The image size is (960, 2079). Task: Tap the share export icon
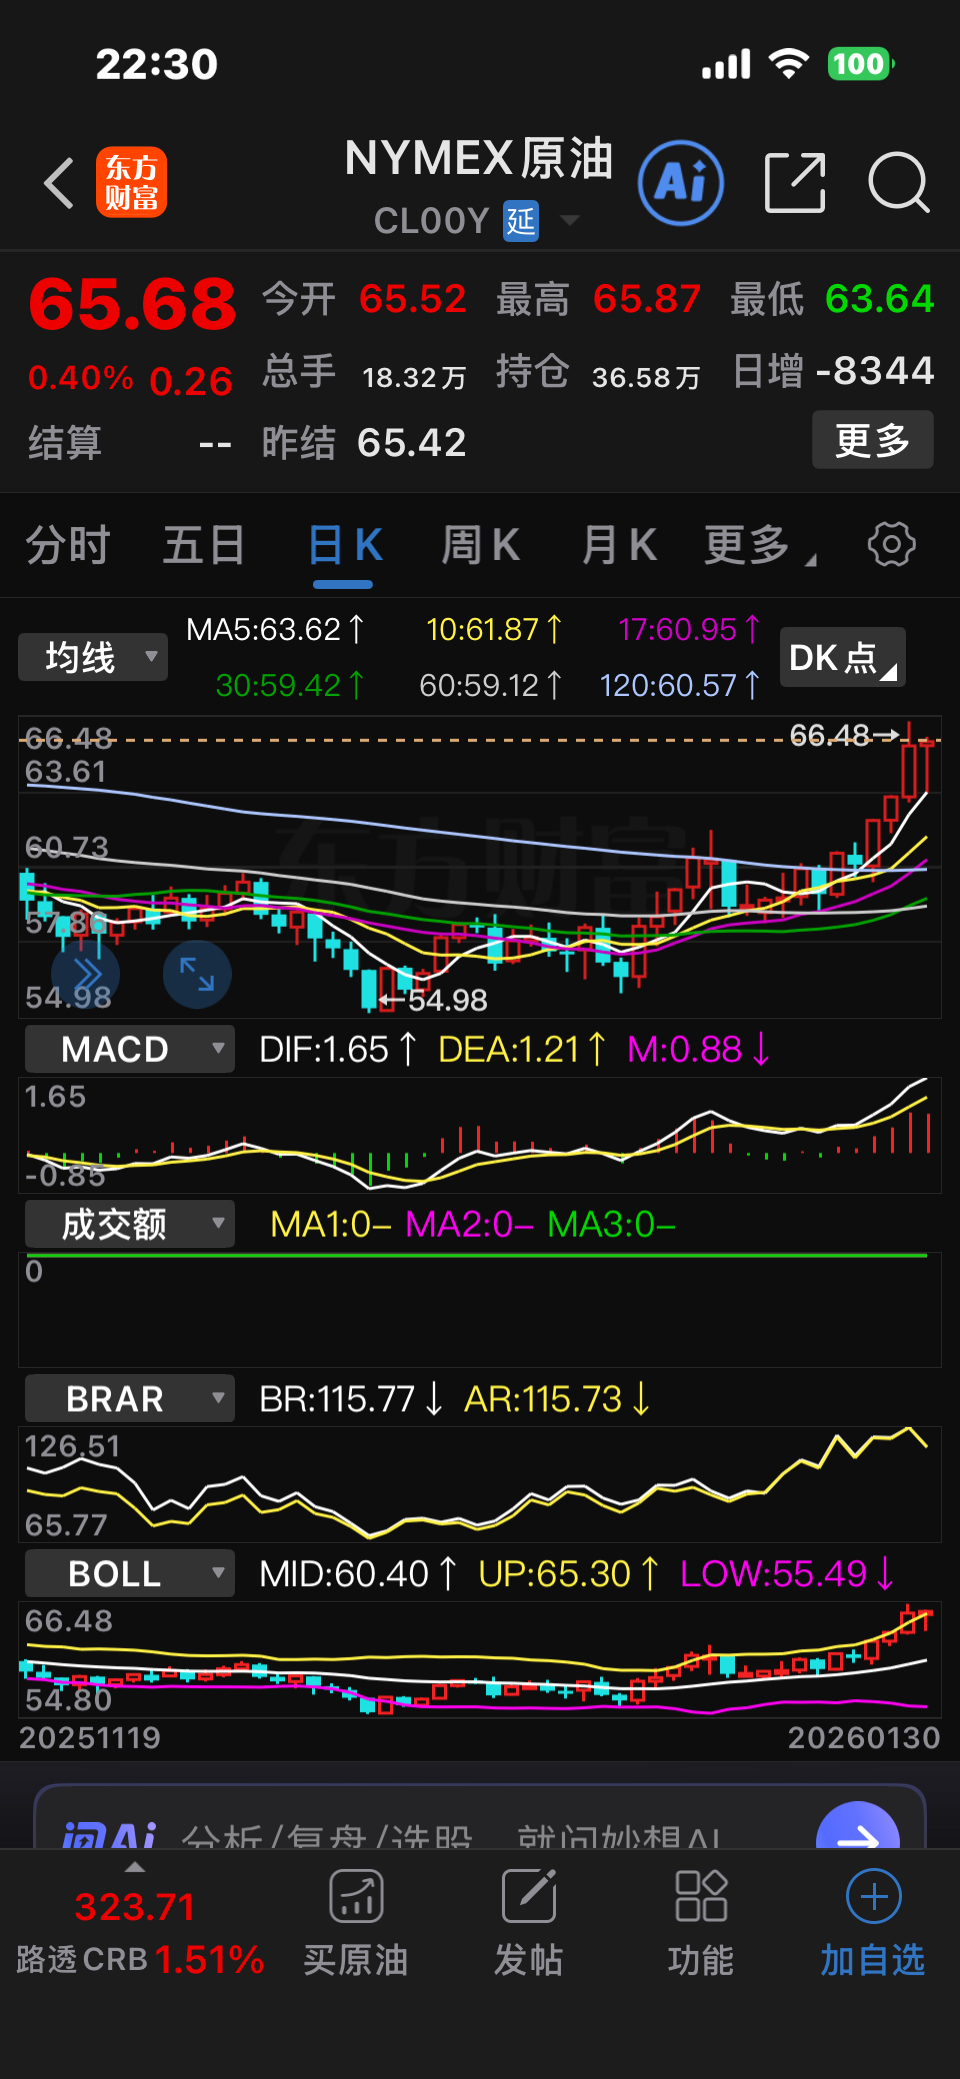coord(795,183)
